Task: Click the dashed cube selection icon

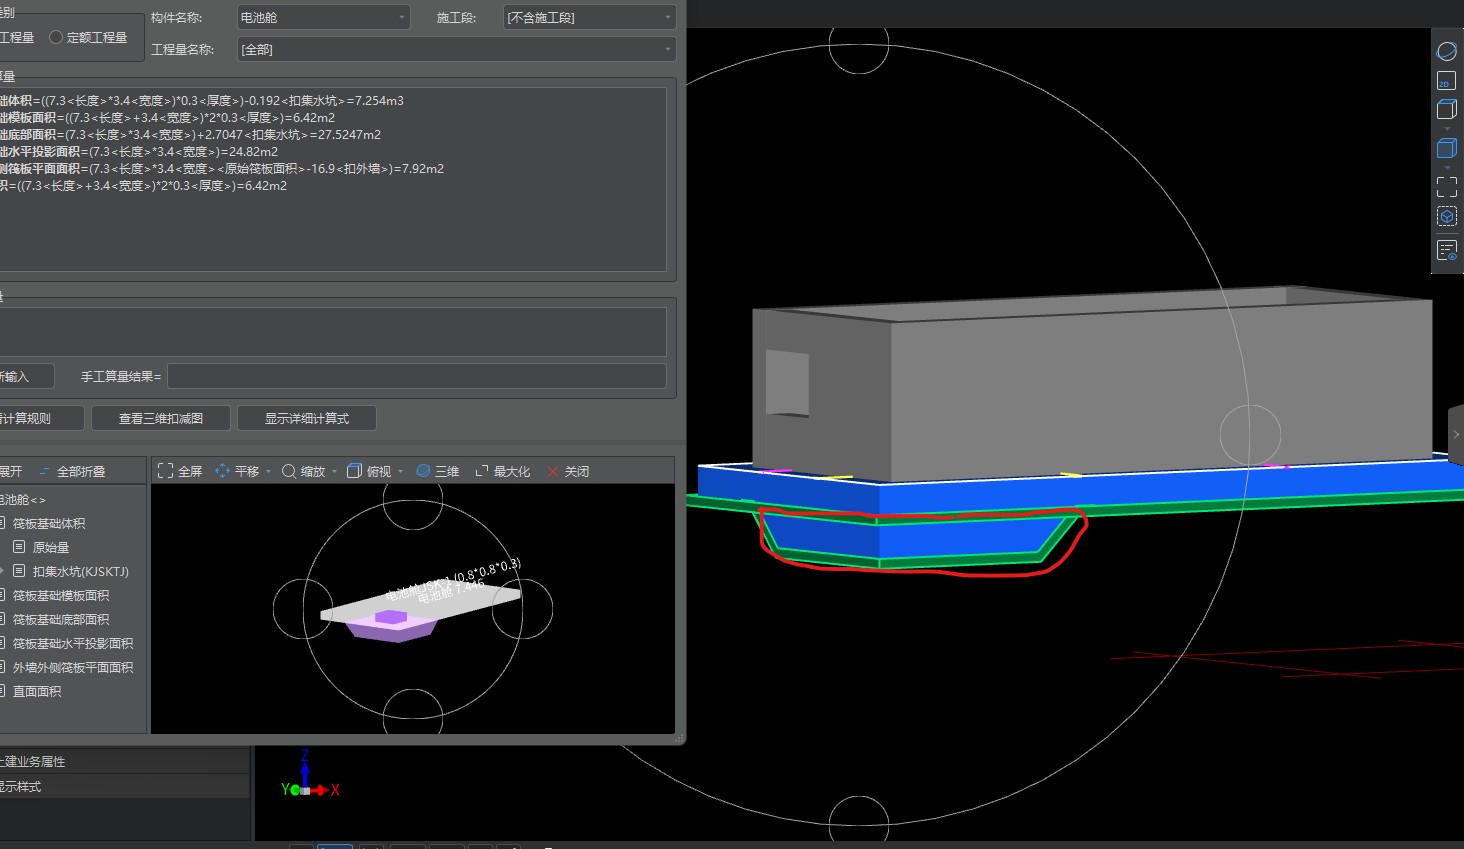Action: 1446,216
